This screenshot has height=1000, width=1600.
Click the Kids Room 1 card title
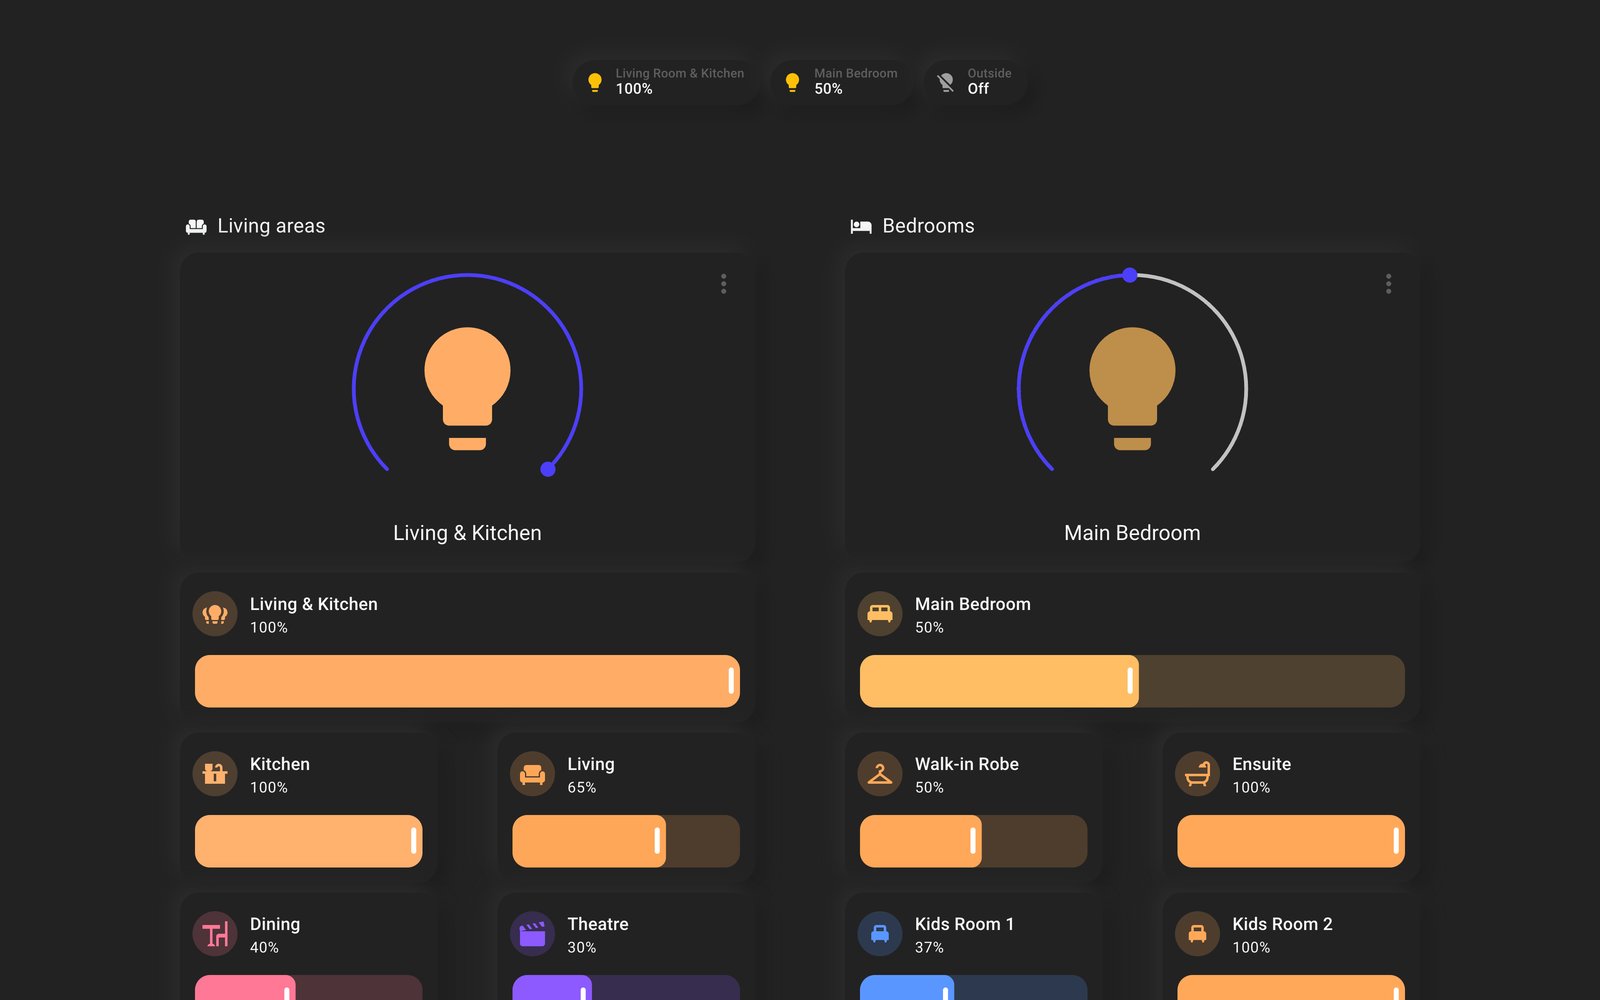[964, 924]
